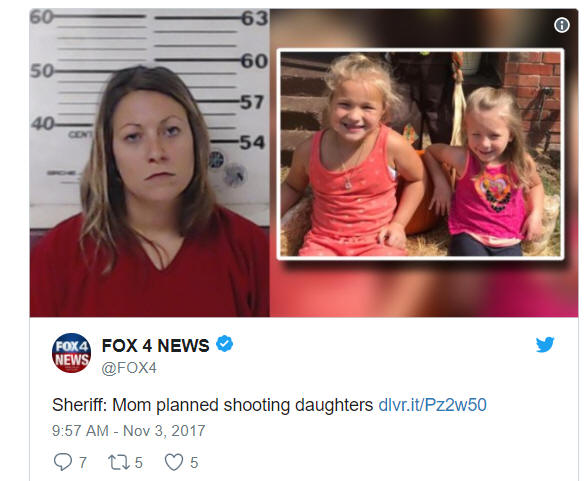The height and width of the screenshot is (481, 586).
Task: Retweet using the arrows icon
Action: 119,462
